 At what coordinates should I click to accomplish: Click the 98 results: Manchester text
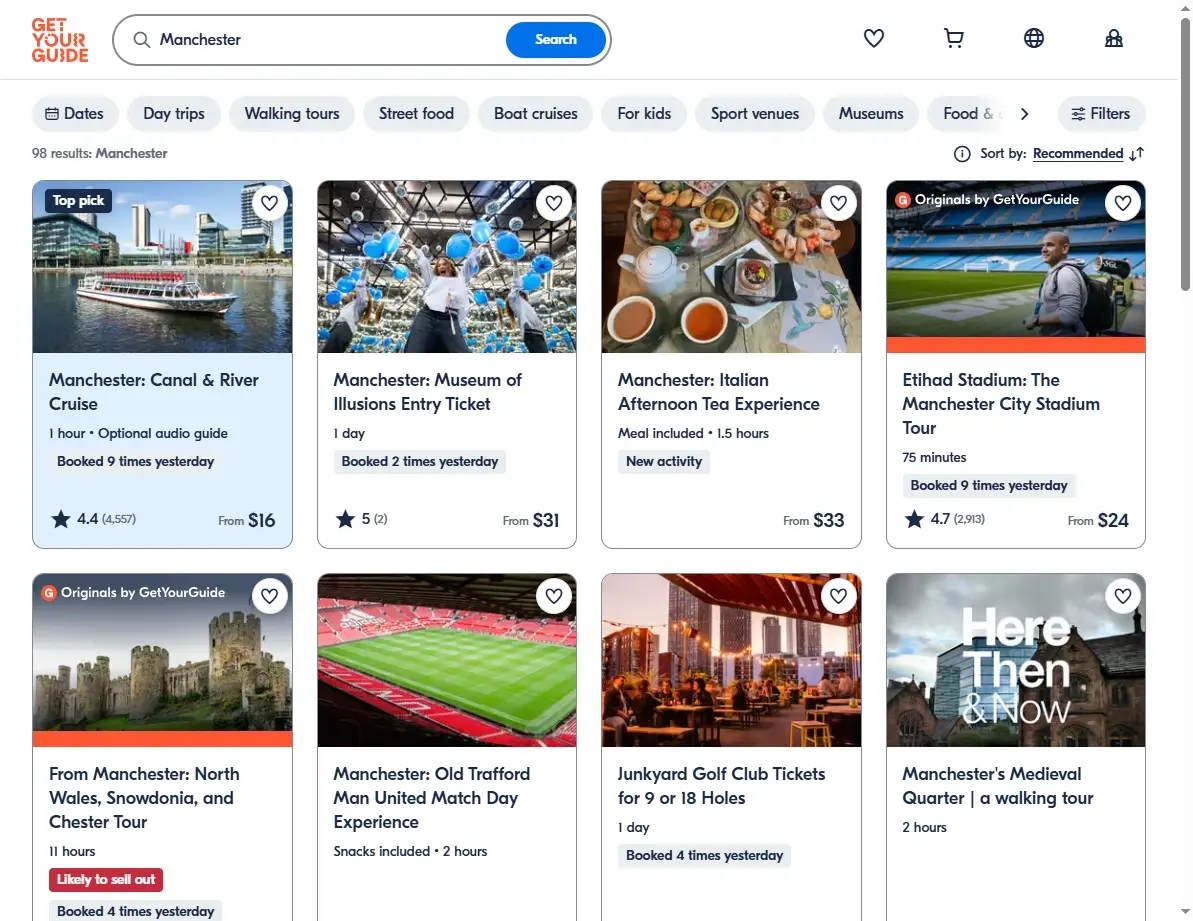click(x=100, y=154)
